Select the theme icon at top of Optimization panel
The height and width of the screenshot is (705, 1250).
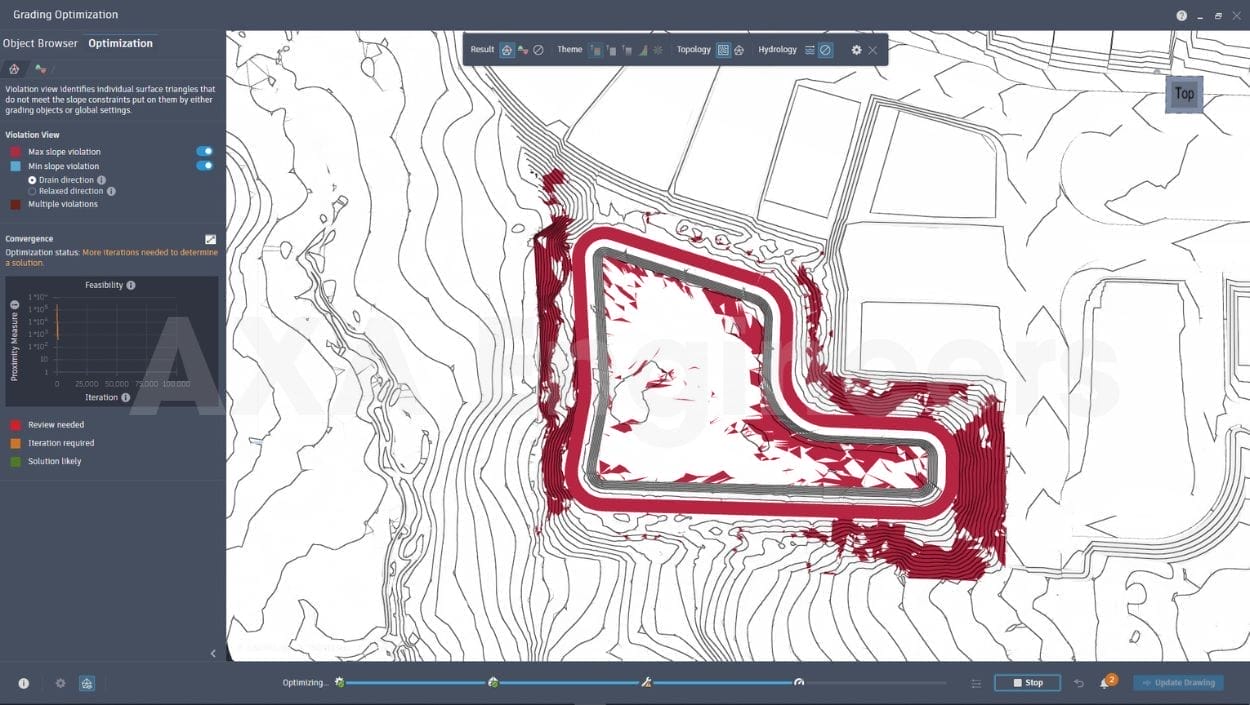tap(40, 70)
